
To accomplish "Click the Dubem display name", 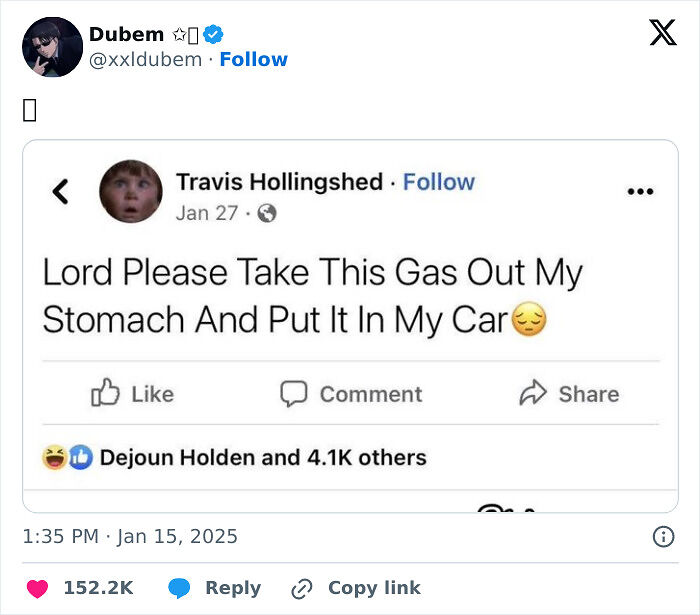I will click(x=126, y=35).
